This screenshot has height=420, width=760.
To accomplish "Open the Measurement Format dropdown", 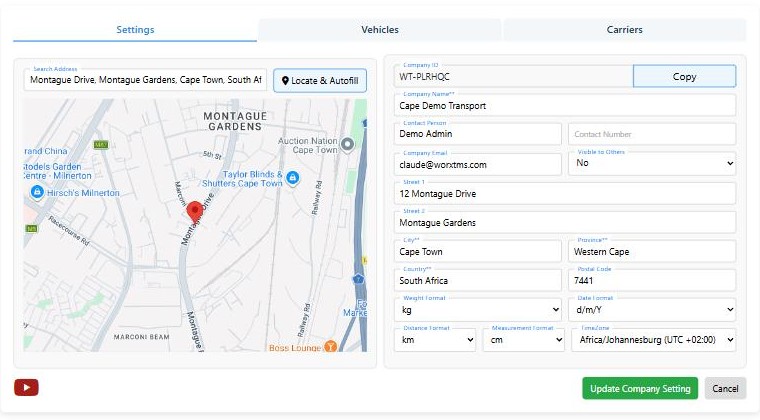I will coord(523,340).
